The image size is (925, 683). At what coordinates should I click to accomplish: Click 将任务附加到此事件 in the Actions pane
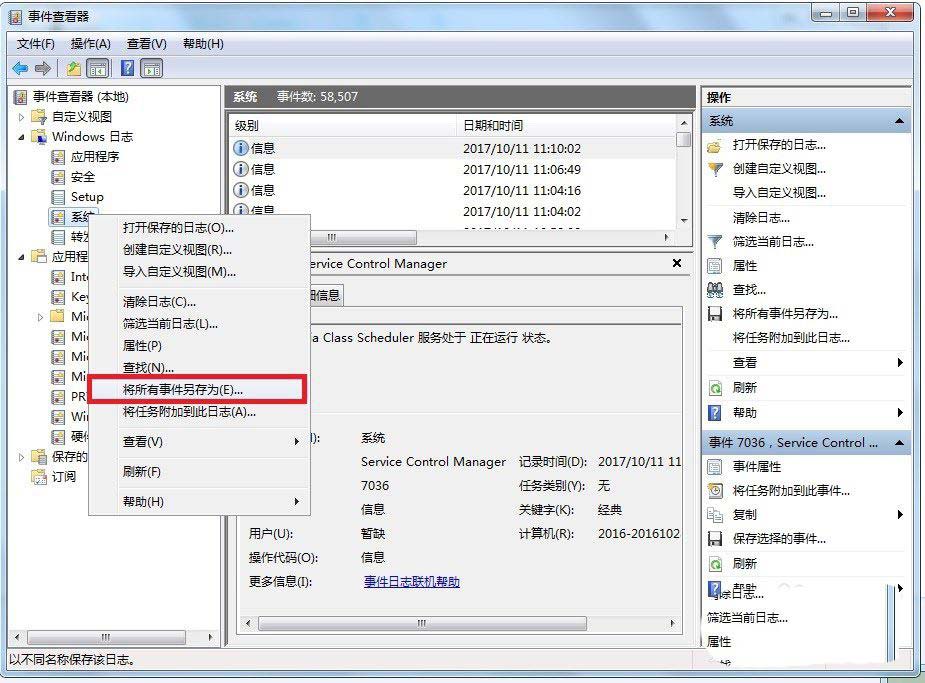pos(790,491)
